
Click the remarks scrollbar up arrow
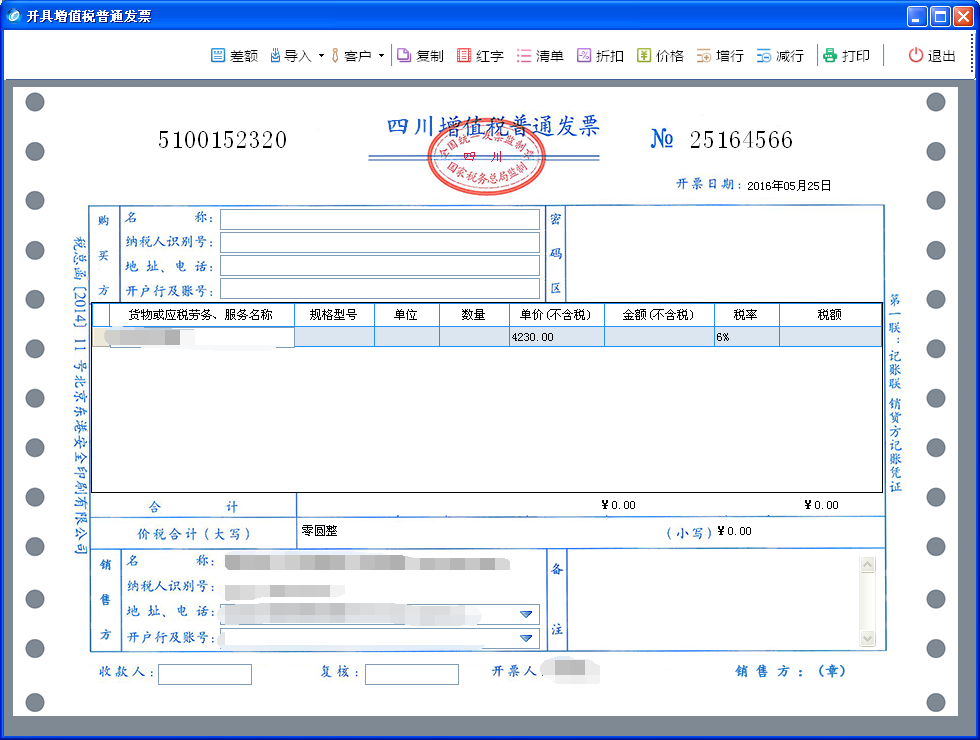tap(868, 565)
